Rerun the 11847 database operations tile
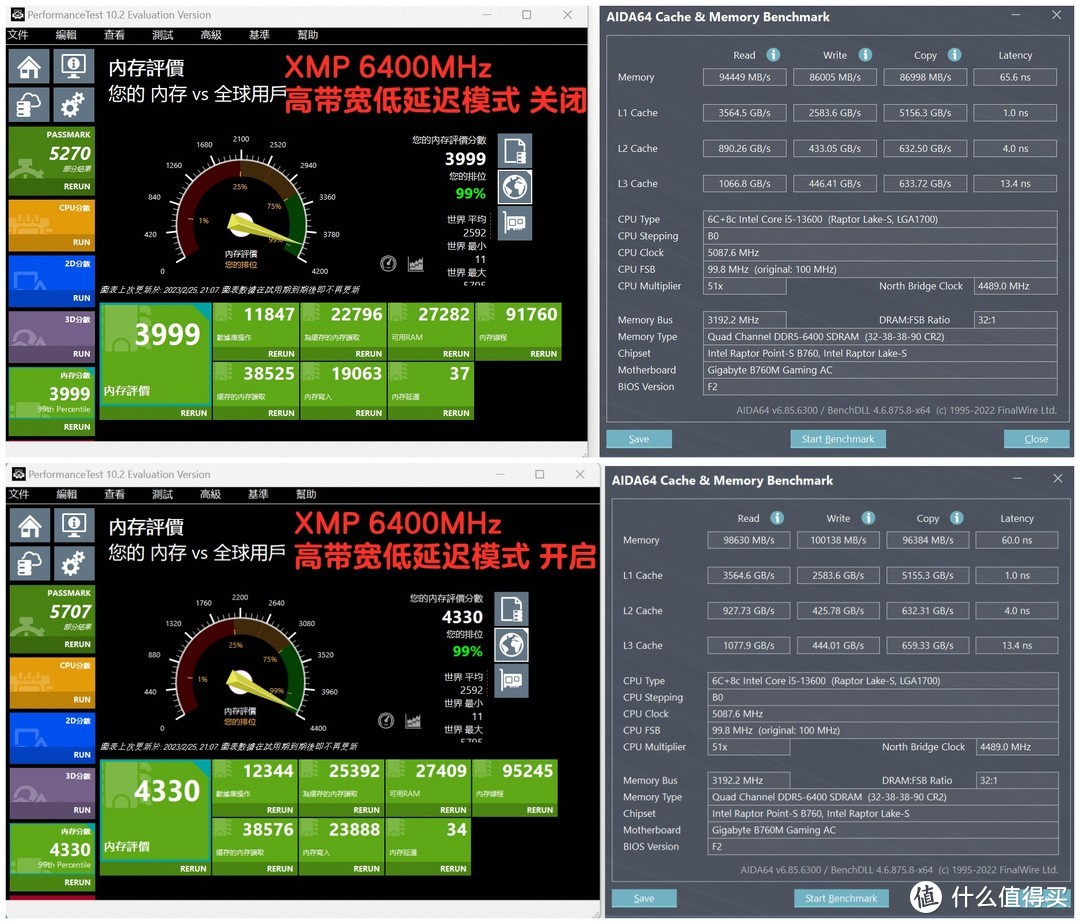Screen dimensions: 1080x924 tap(281, 354)
